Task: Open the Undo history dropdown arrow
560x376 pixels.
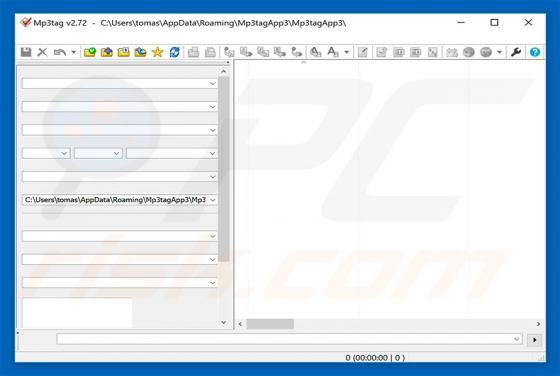Action: [x=73, y=52]
